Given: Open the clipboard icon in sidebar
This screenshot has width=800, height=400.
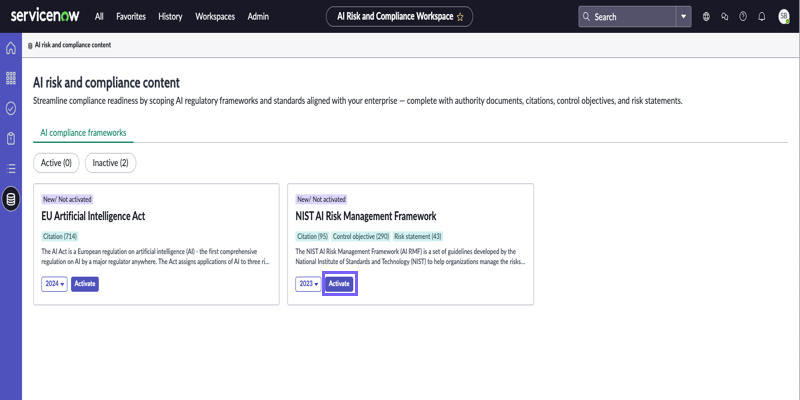Looking at the screenshot, I should pyautogui.click(x=11, y=138).
